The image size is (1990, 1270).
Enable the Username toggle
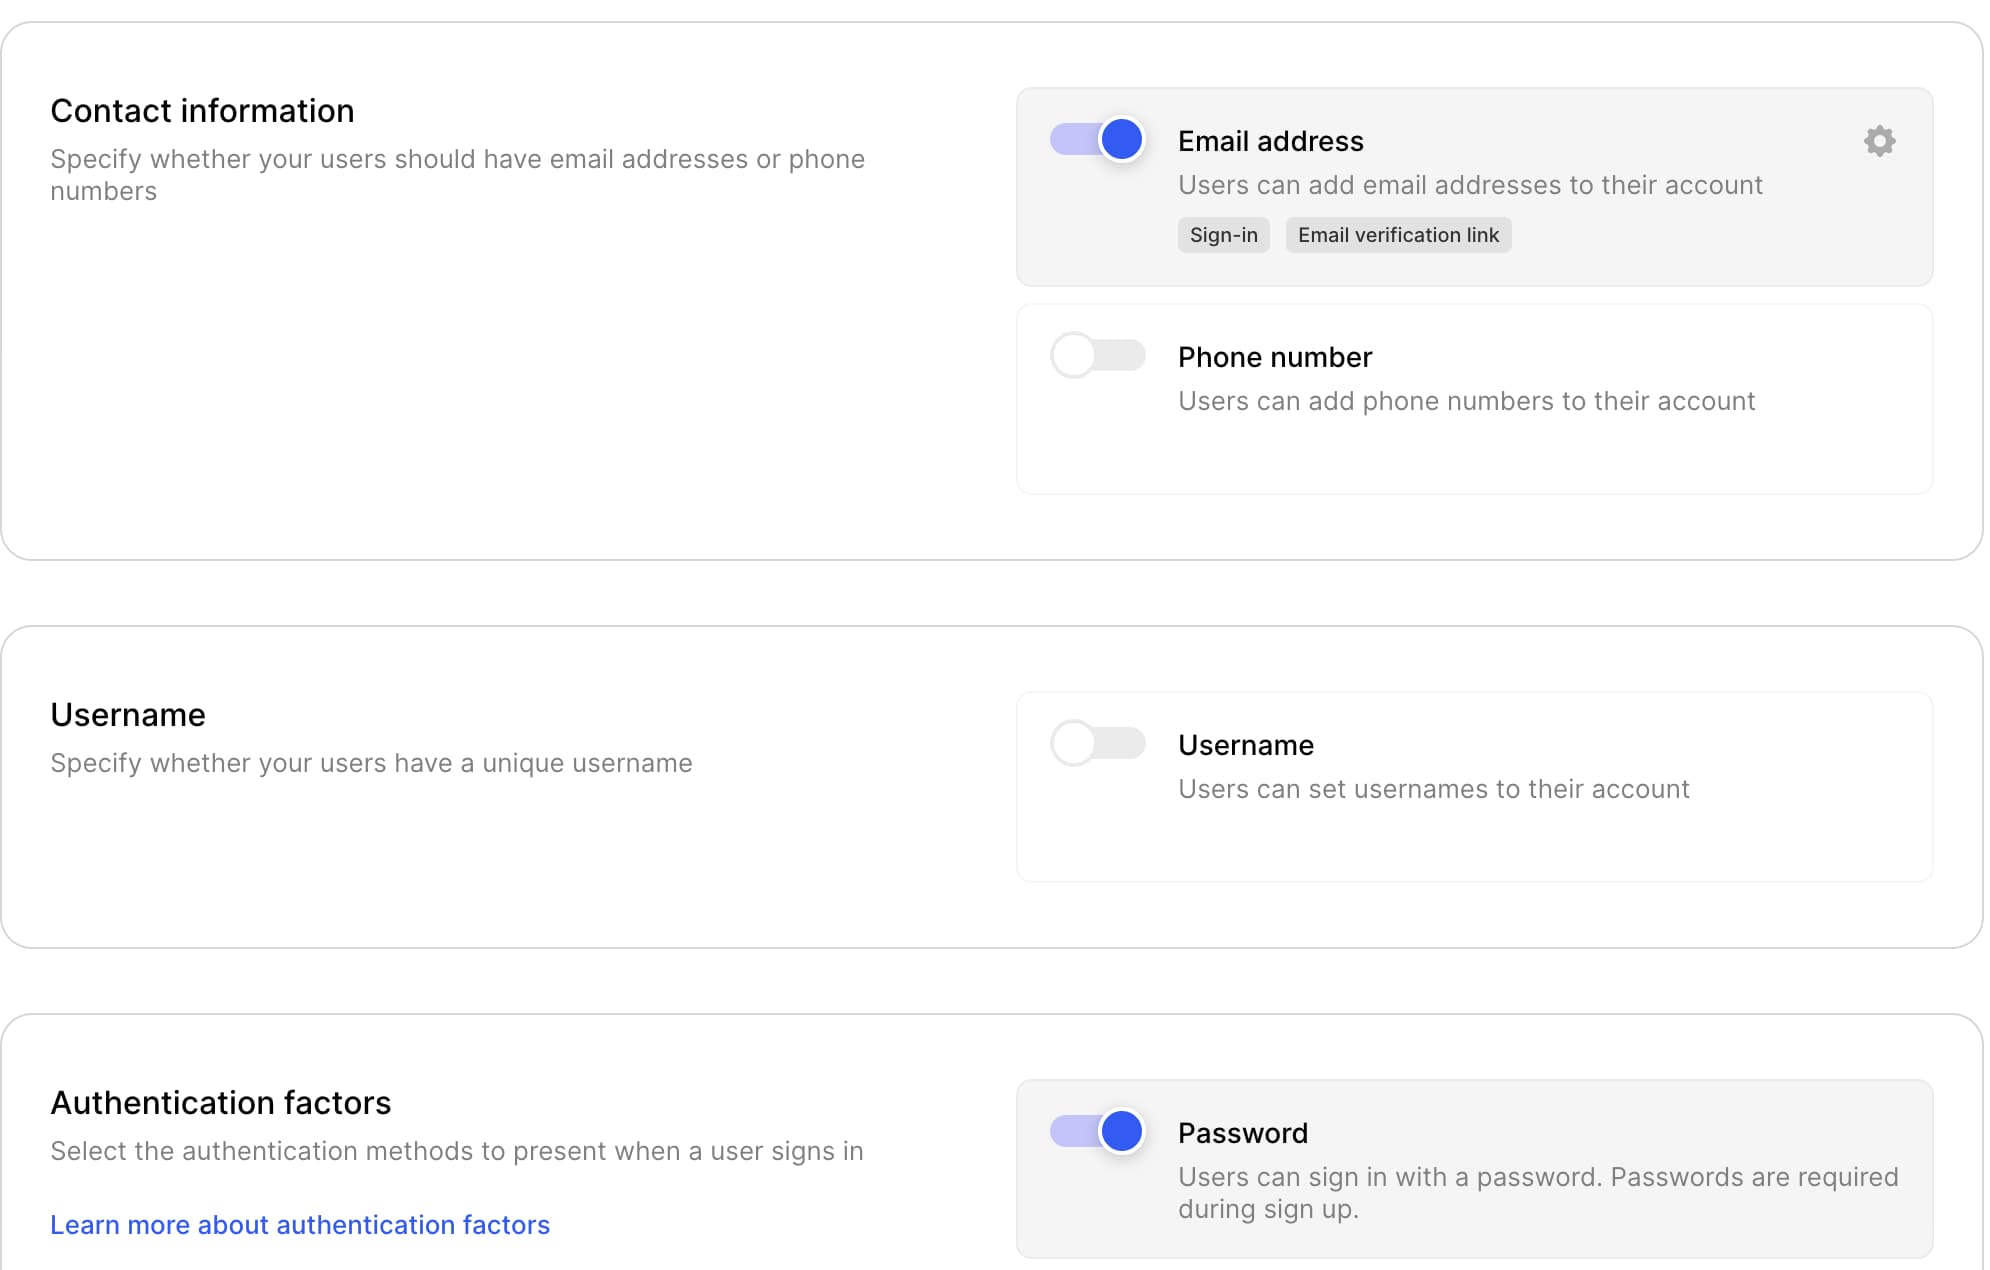click(1097, 743)
